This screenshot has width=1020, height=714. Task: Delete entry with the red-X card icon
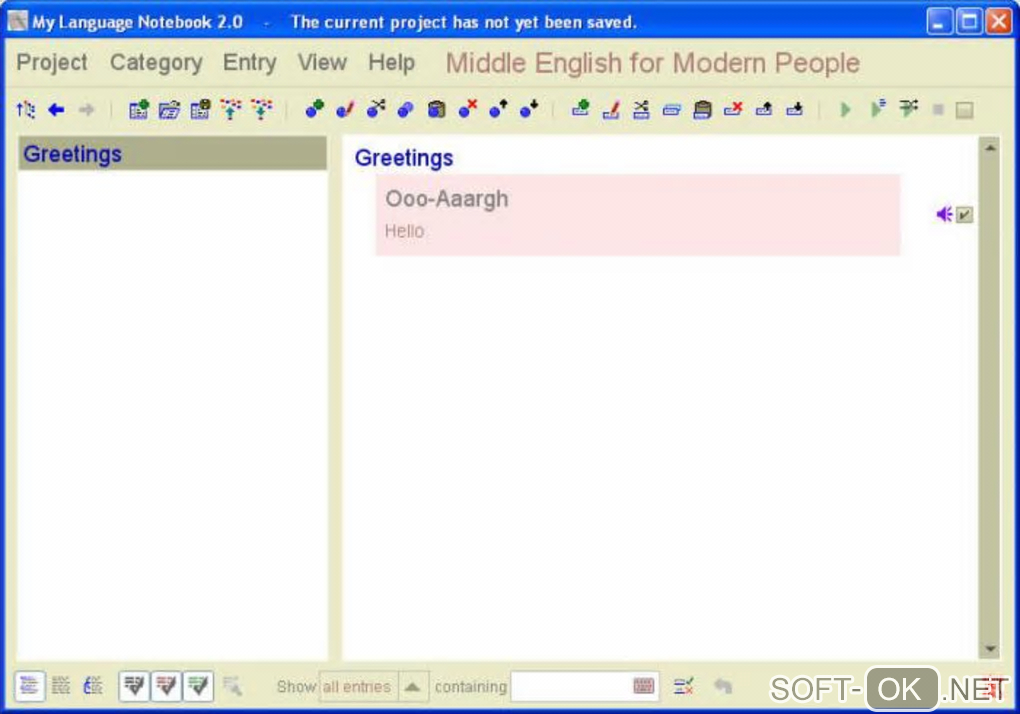(733, 109)
